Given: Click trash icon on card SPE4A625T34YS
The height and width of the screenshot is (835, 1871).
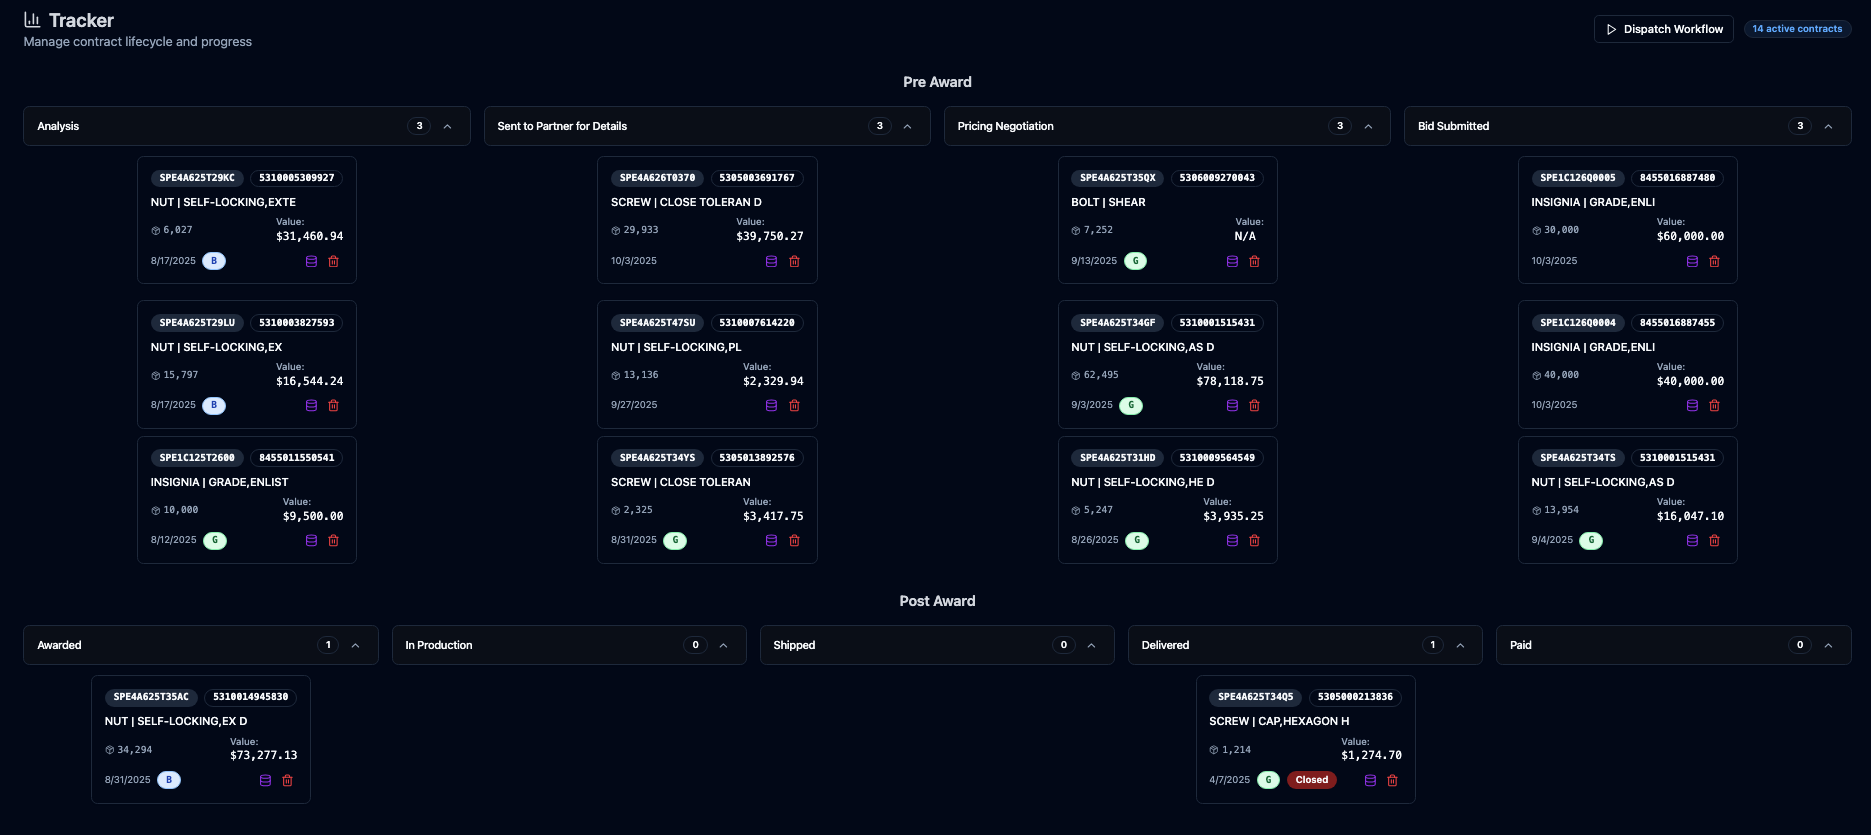Looking at the screenshot, I should point(794,540).
